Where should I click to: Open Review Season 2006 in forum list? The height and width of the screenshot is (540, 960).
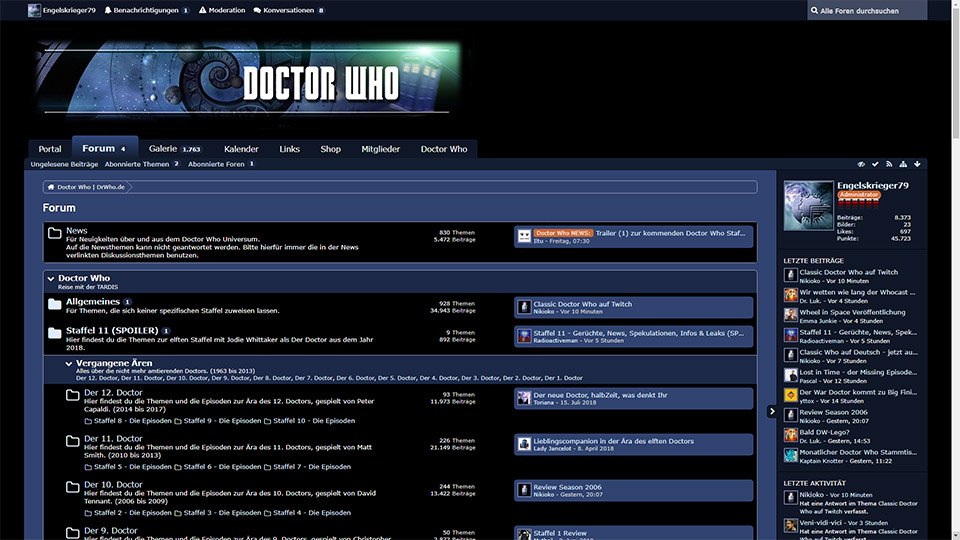(567, 487)
